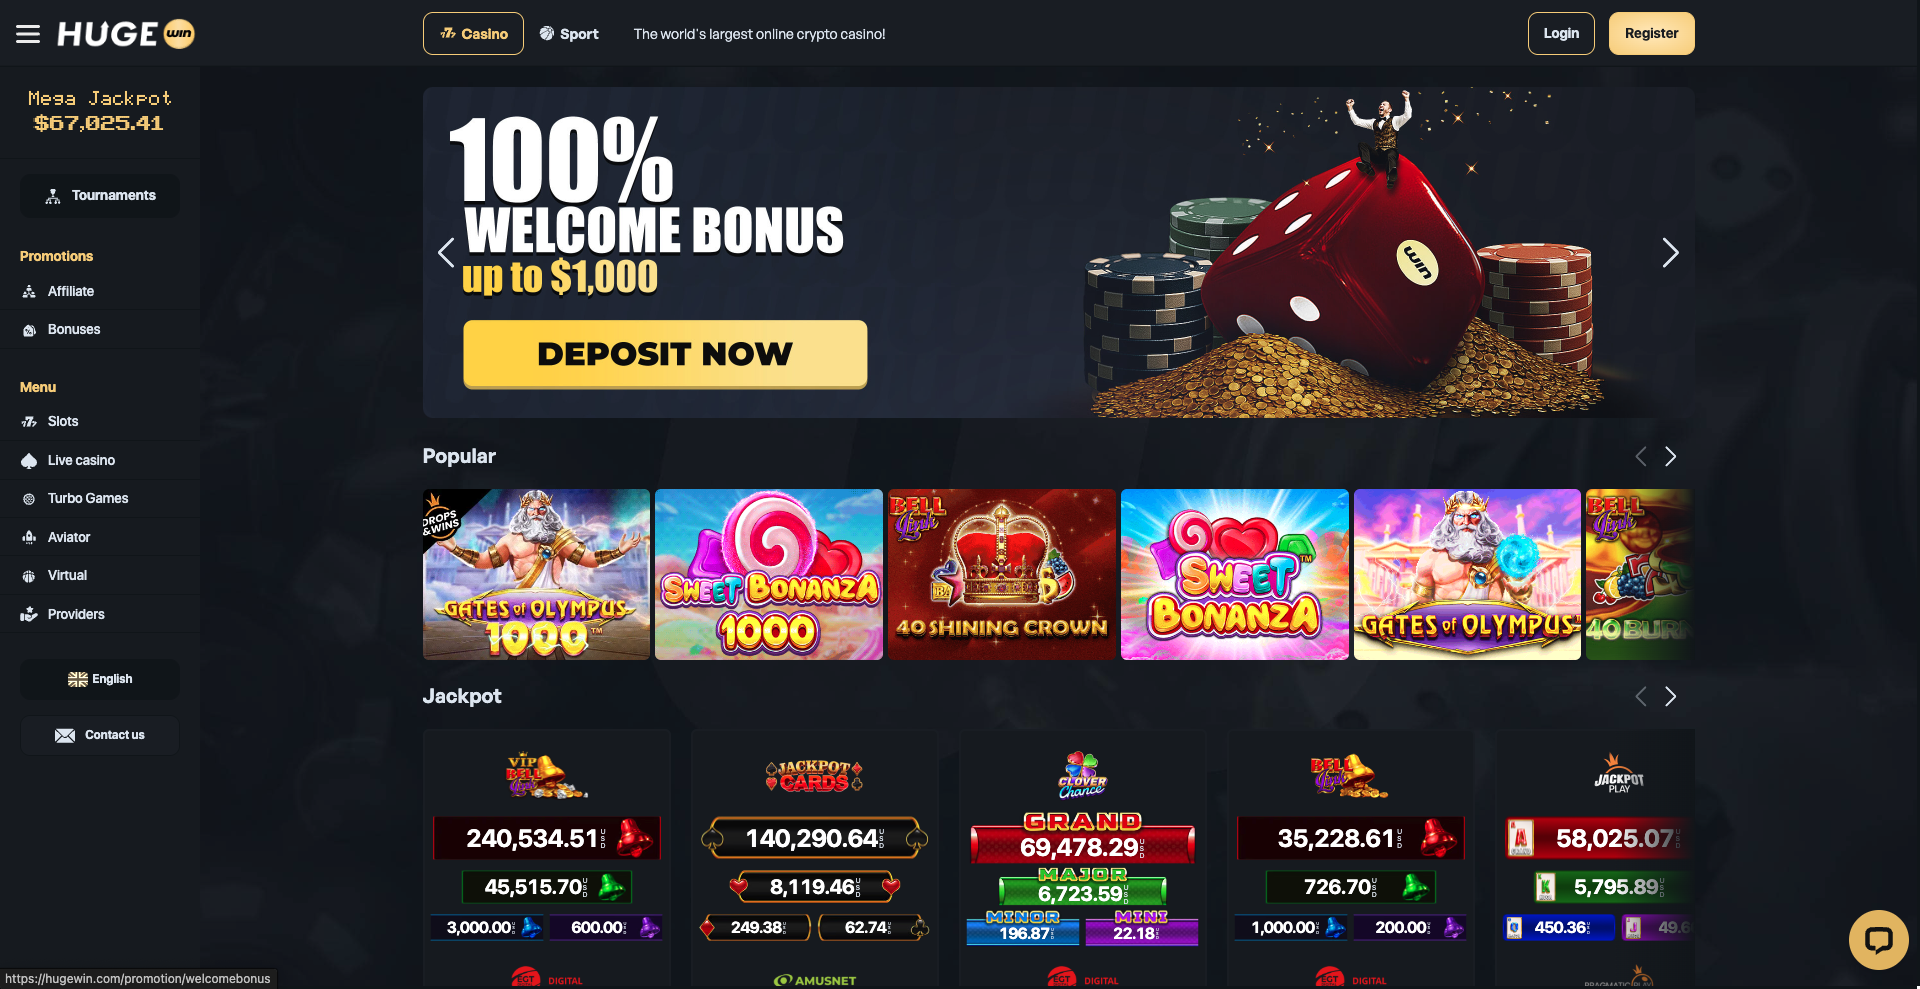The image size is (1920, 989).
Task: Show next banner slide with right arrow
Action: click(x=1669, y=253)
